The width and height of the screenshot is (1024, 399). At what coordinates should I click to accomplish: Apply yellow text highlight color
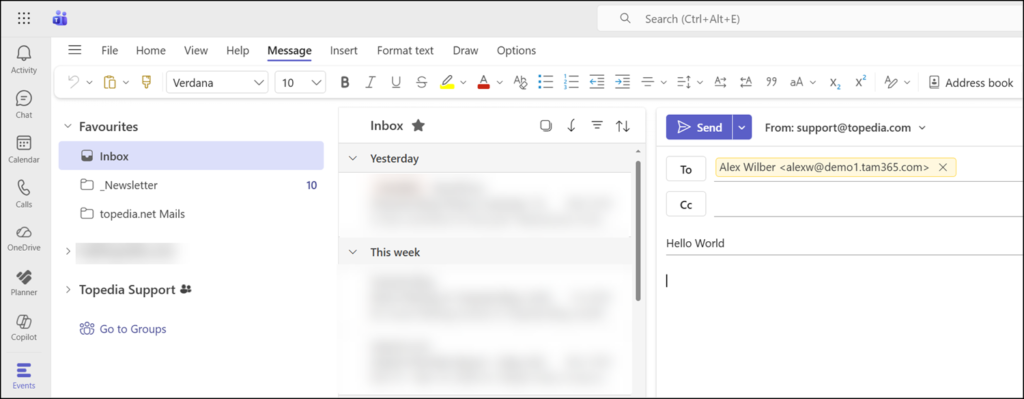[x=447, y=82]
